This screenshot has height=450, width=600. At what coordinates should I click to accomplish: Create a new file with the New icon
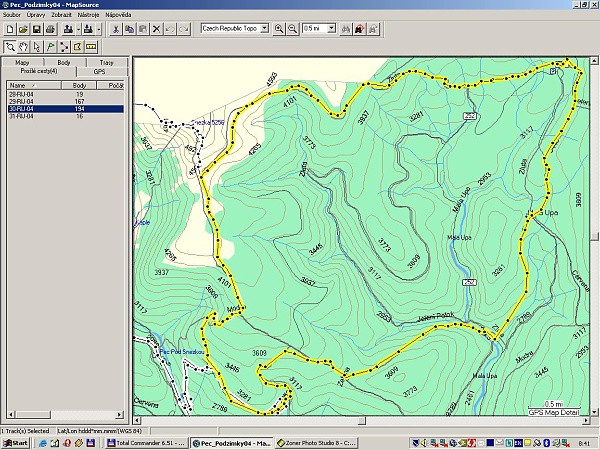pos(10,29)
